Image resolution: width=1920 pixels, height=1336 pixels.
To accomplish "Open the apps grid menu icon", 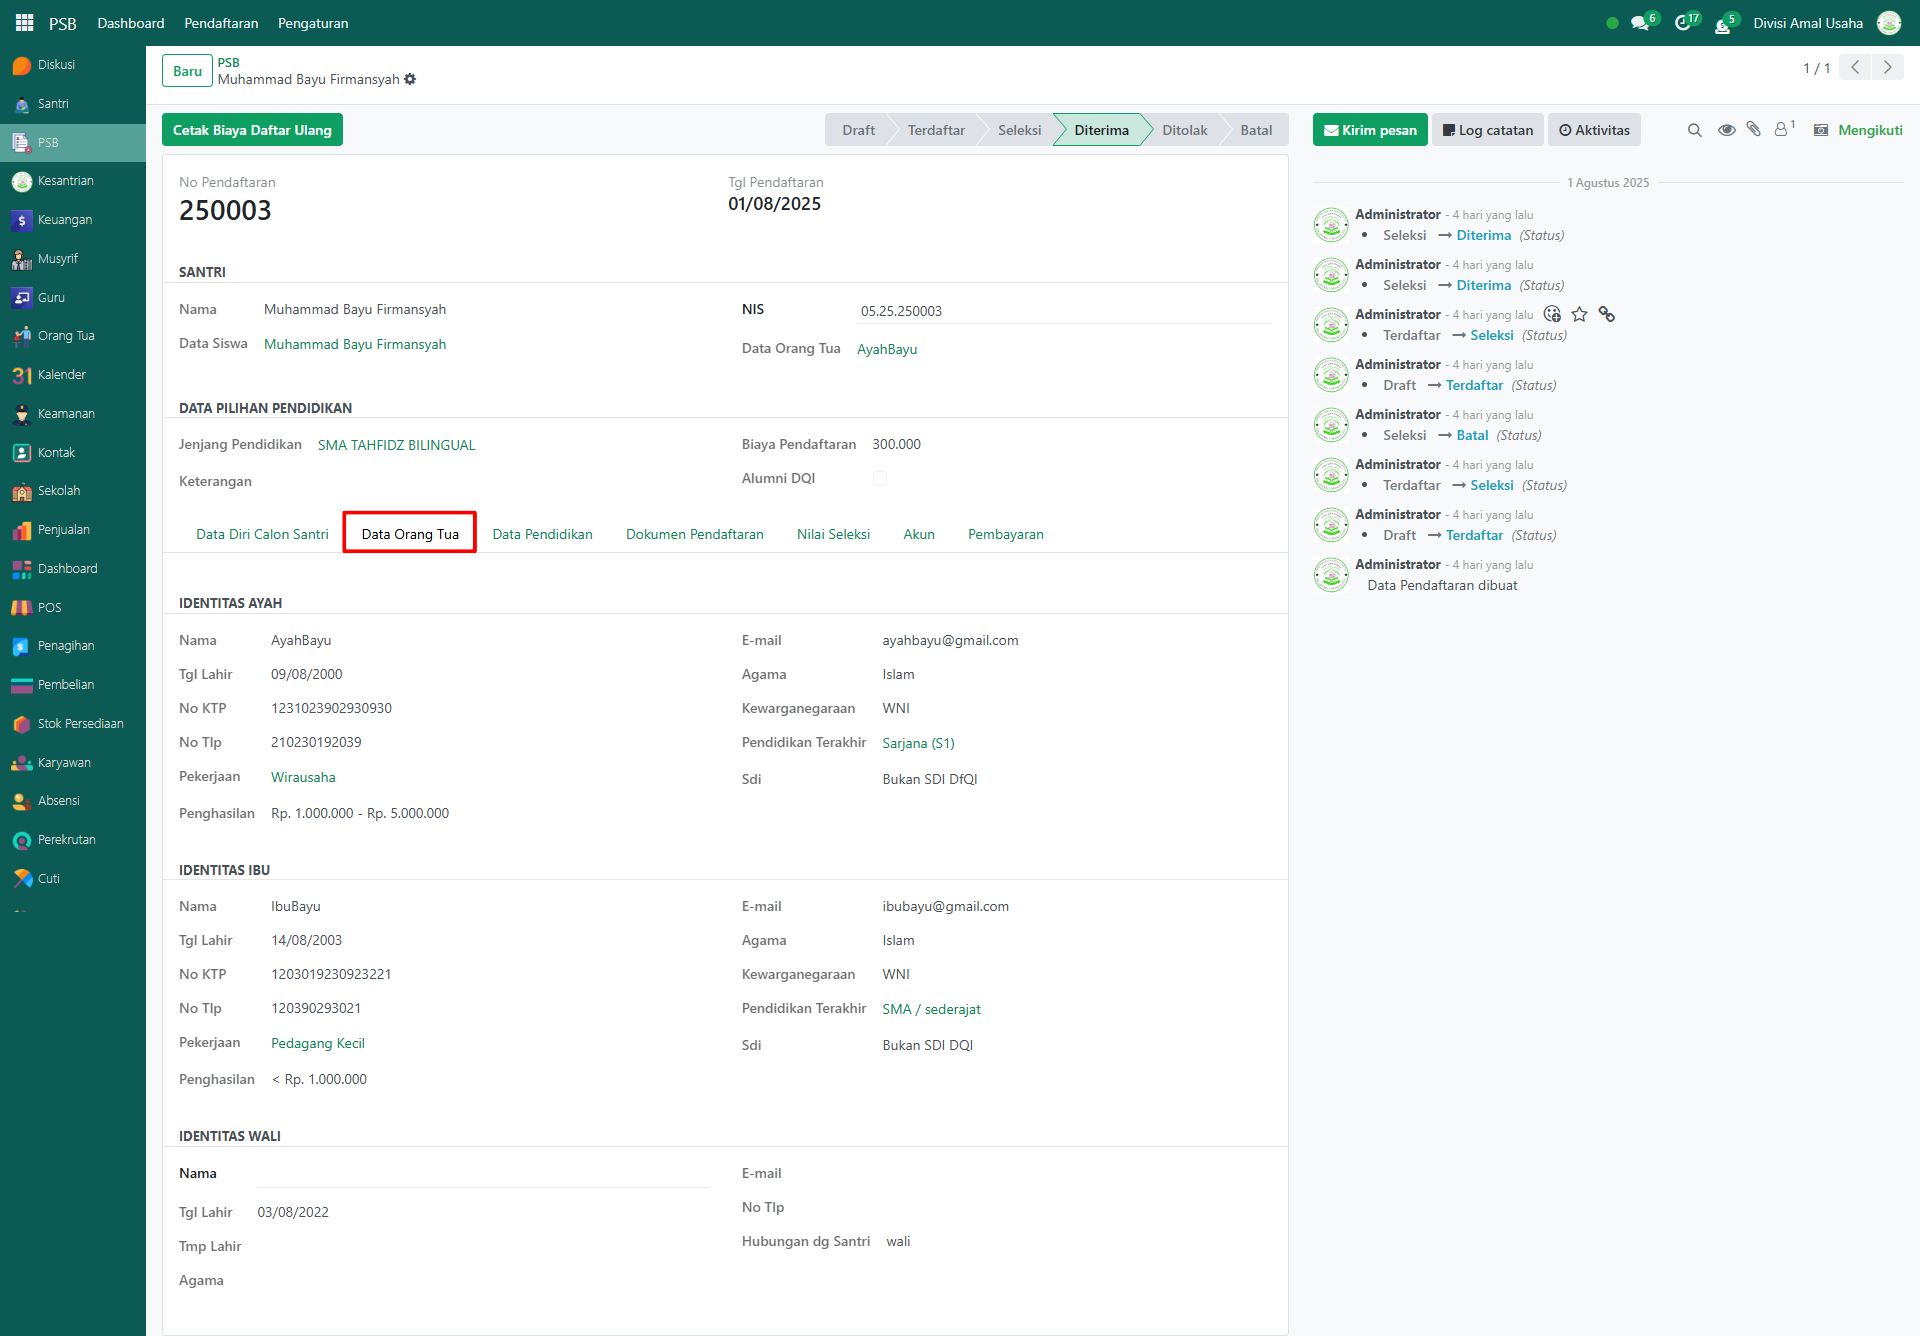I will [x=24, y=22].
